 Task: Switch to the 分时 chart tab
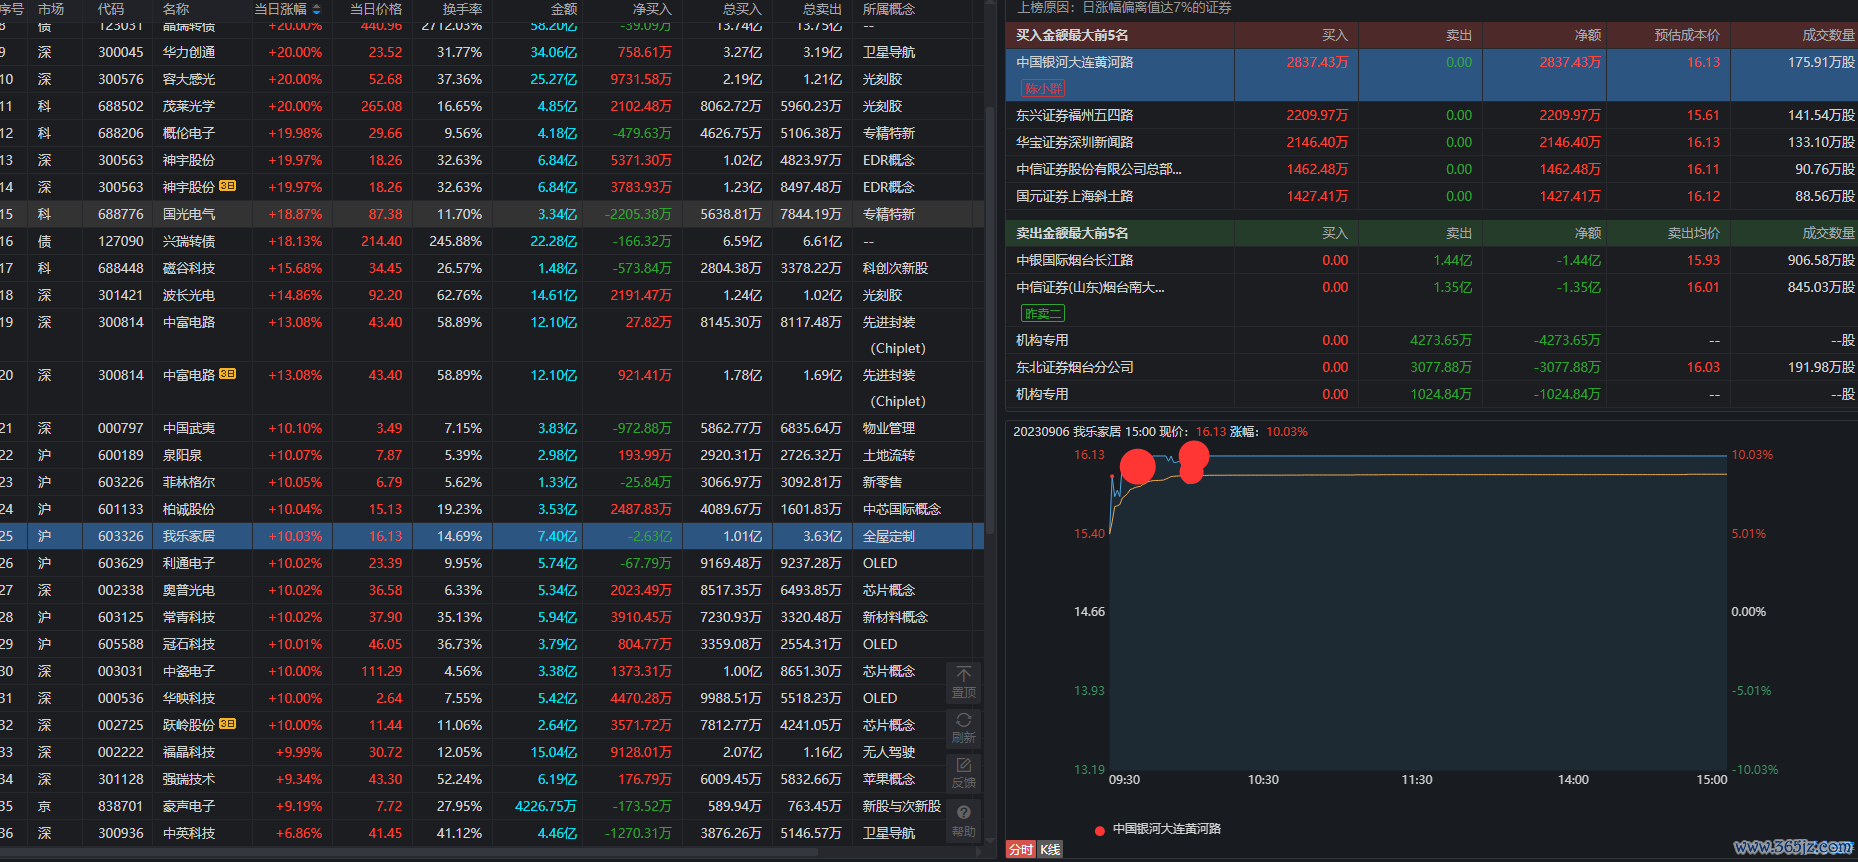pyautogui.click(x=1021, y=849)
